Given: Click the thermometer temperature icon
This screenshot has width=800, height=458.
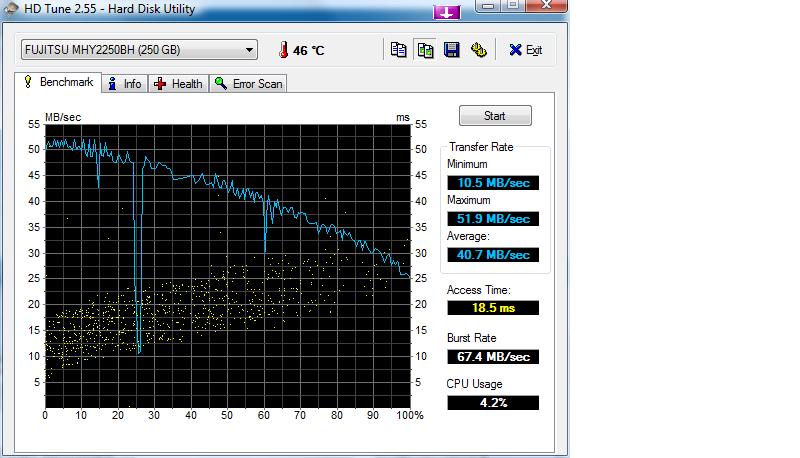Looking at the screenshot, I should coord(283,50).
